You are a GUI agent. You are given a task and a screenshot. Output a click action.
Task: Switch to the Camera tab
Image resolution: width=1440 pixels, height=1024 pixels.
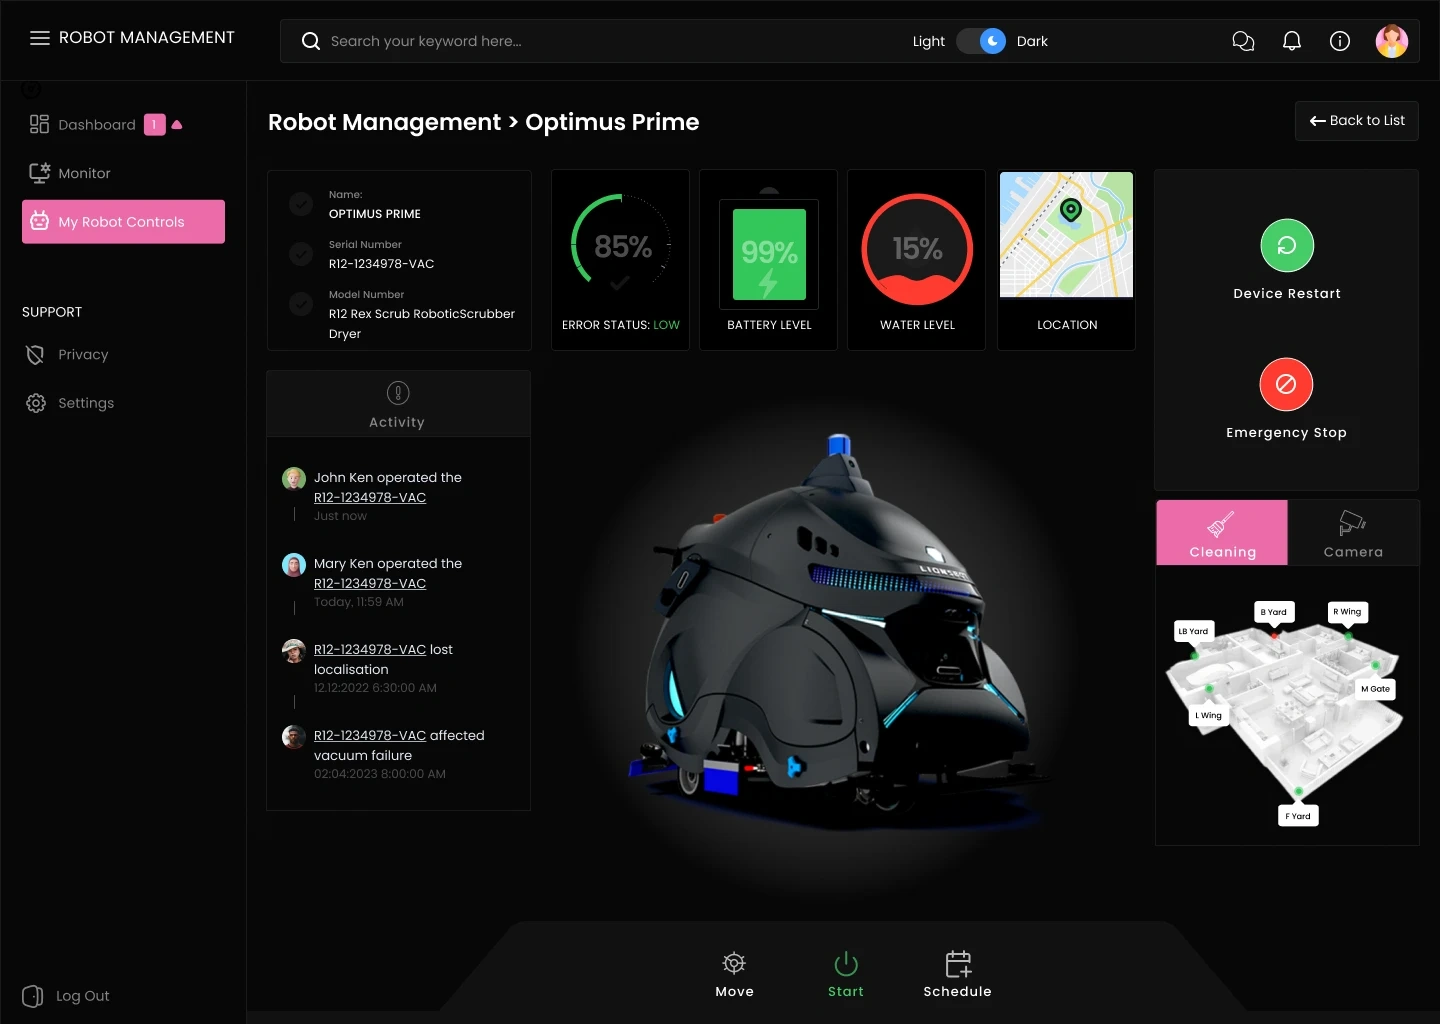coord(1353,533)
